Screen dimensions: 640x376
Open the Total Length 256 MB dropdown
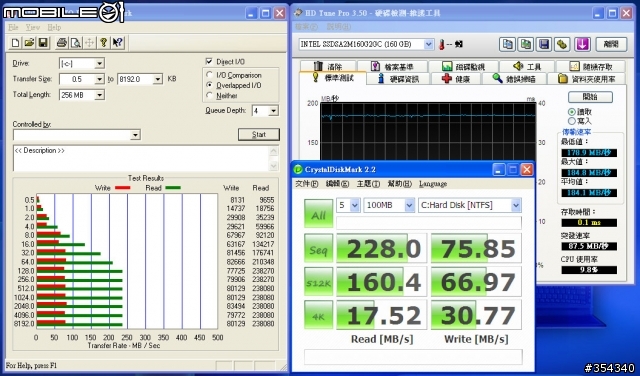99,95
